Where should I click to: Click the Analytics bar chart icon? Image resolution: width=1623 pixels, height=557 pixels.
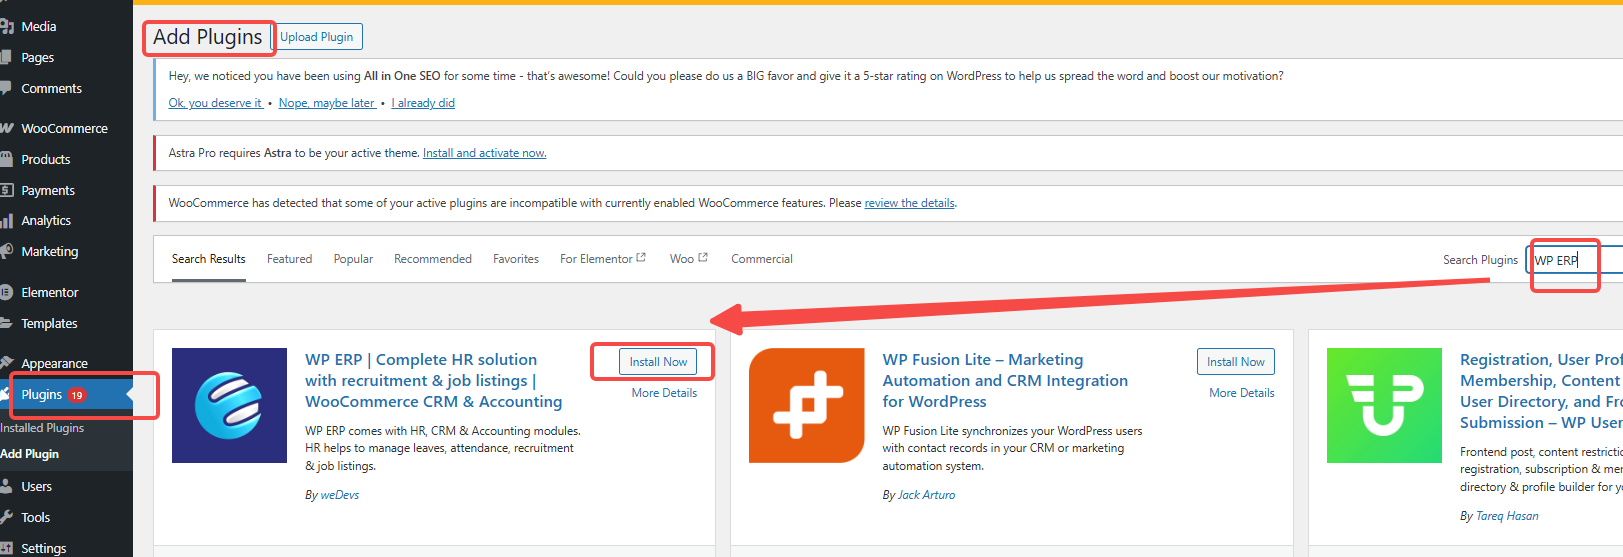pos(7,221)
